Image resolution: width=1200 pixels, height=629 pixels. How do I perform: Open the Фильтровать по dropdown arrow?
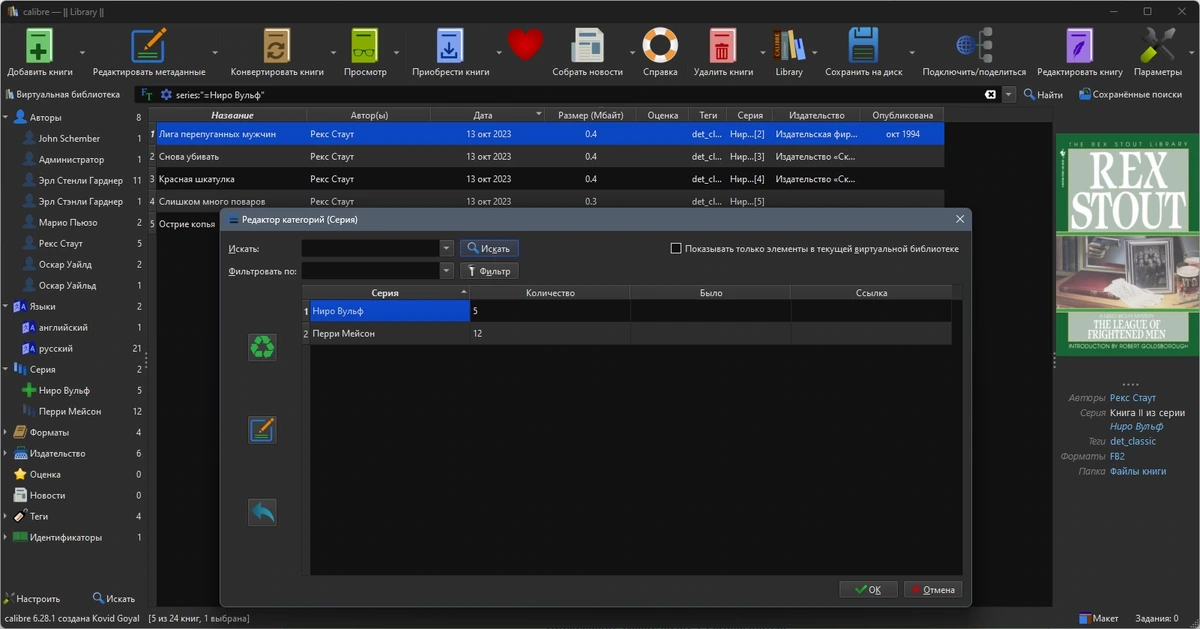click(447, 271)
